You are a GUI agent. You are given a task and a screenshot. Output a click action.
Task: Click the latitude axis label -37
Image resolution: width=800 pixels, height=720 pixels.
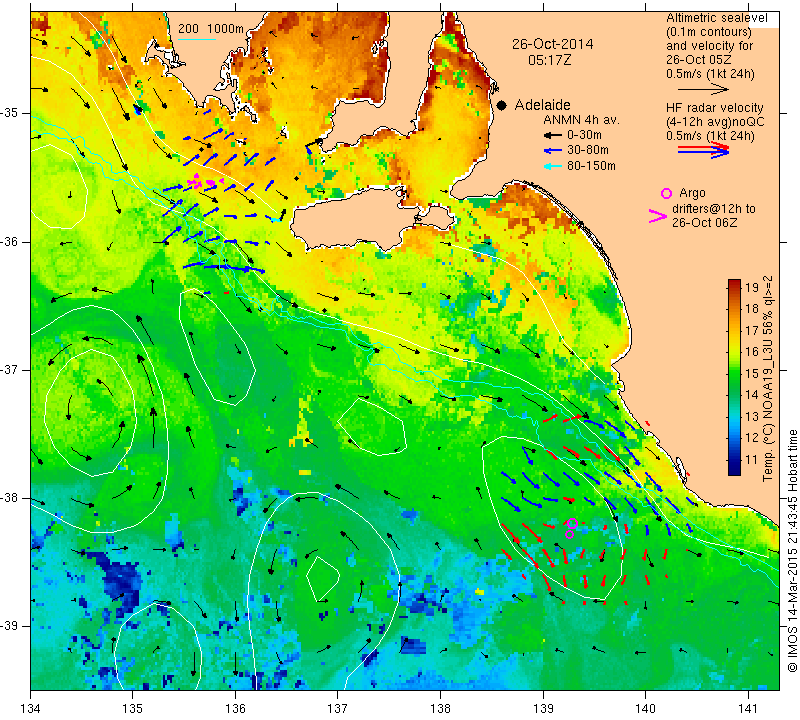(x=9, y=369)
